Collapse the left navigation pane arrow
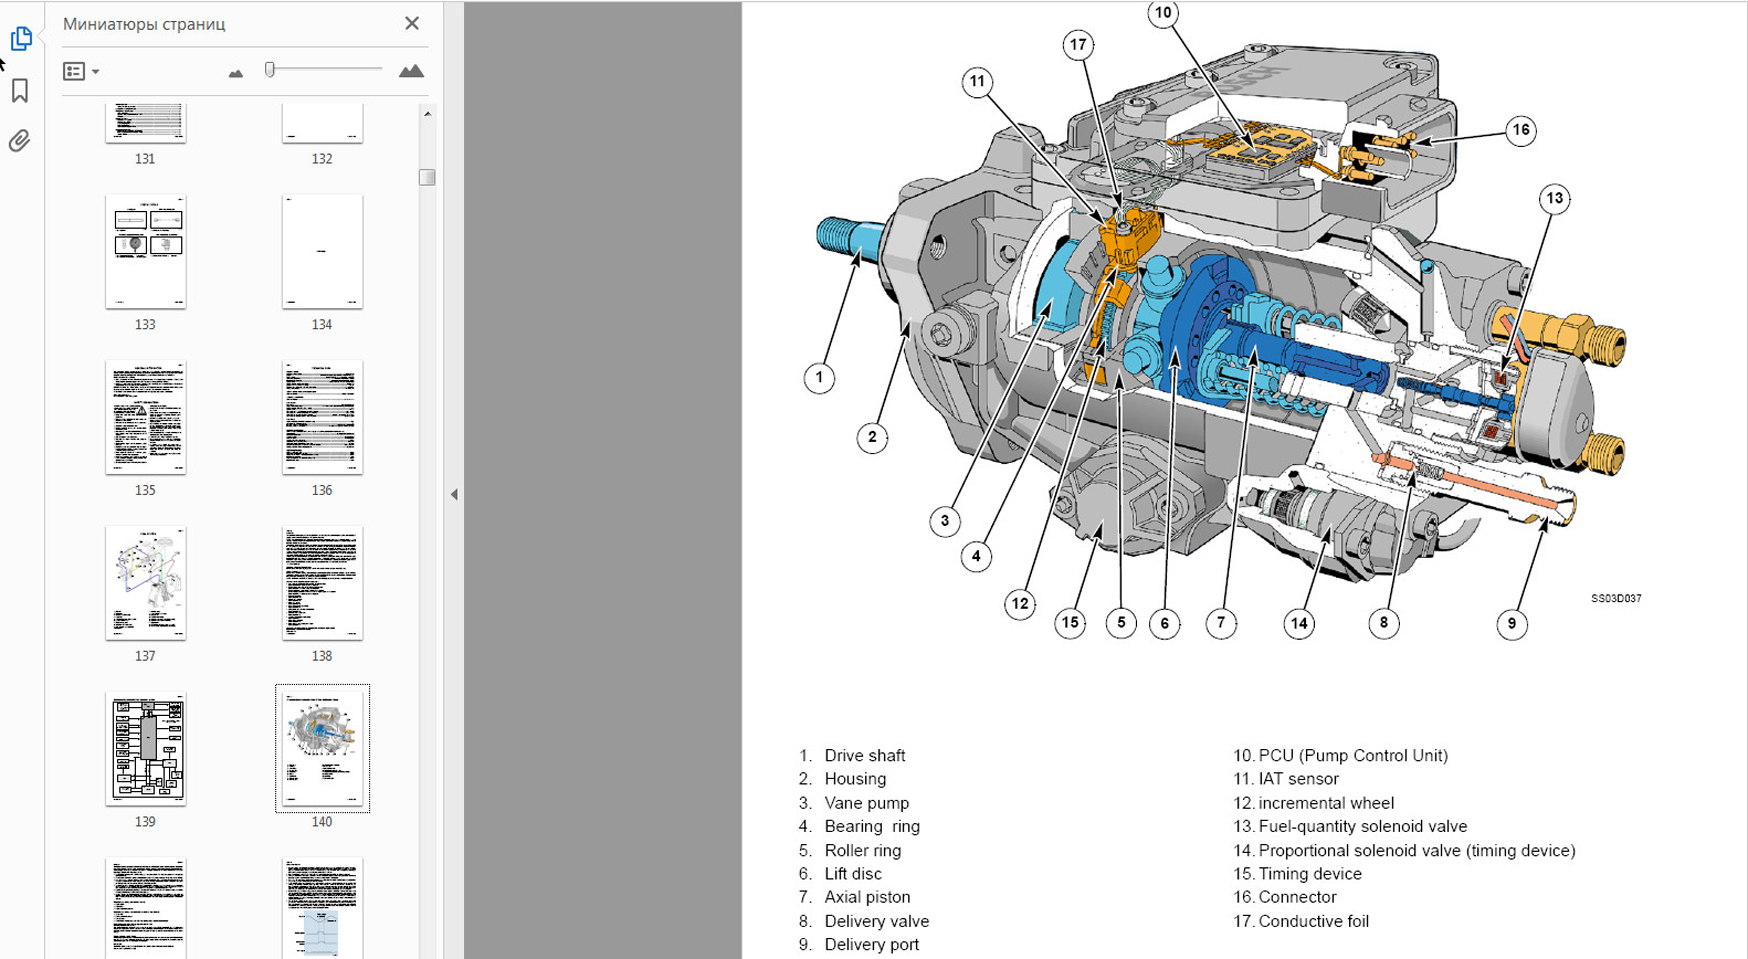Image resolution: width=1748 pixels, height=959 pixels. (x=454, y=494)
